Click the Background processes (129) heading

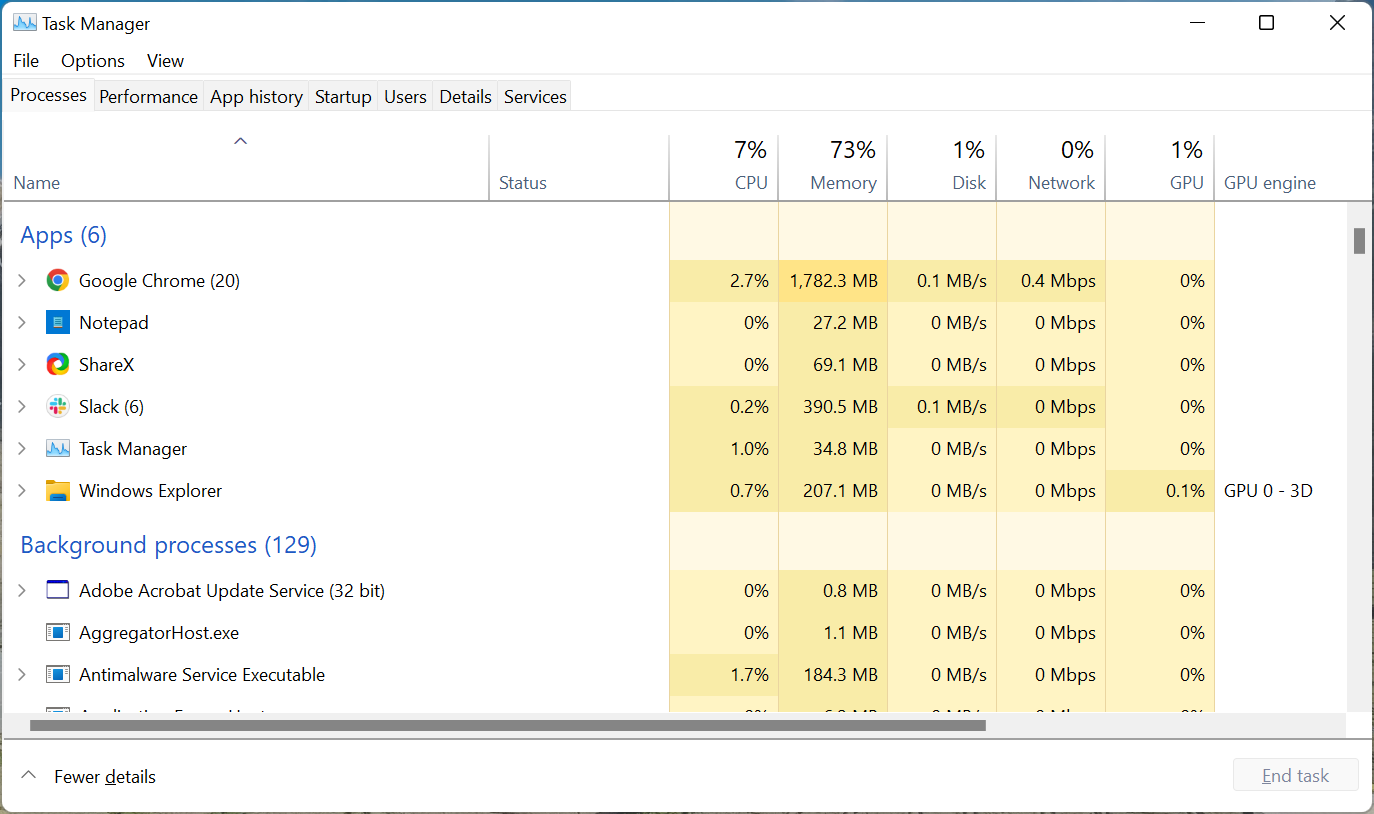coord(168,545)
